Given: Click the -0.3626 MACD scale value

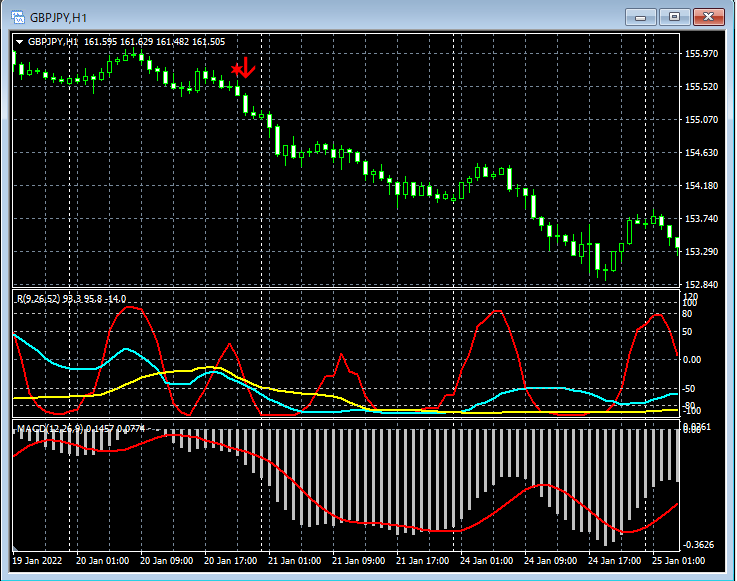Looking at the screenshot, I should pyautogui.click(x=698, y=545).
